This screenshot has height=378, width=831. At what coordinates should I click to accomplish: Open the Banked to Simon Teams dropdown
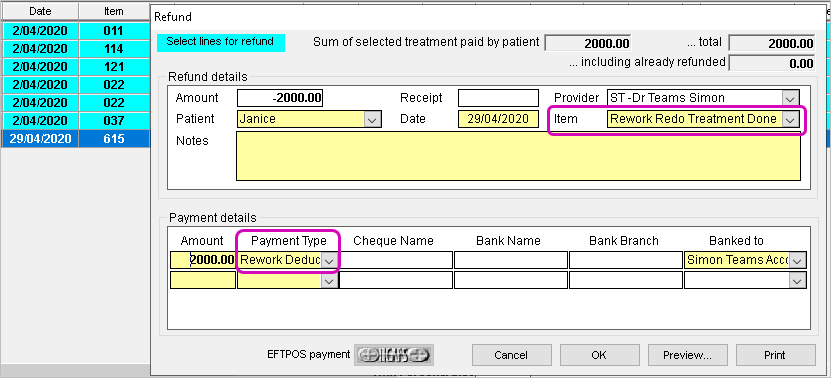click(798, 260)
